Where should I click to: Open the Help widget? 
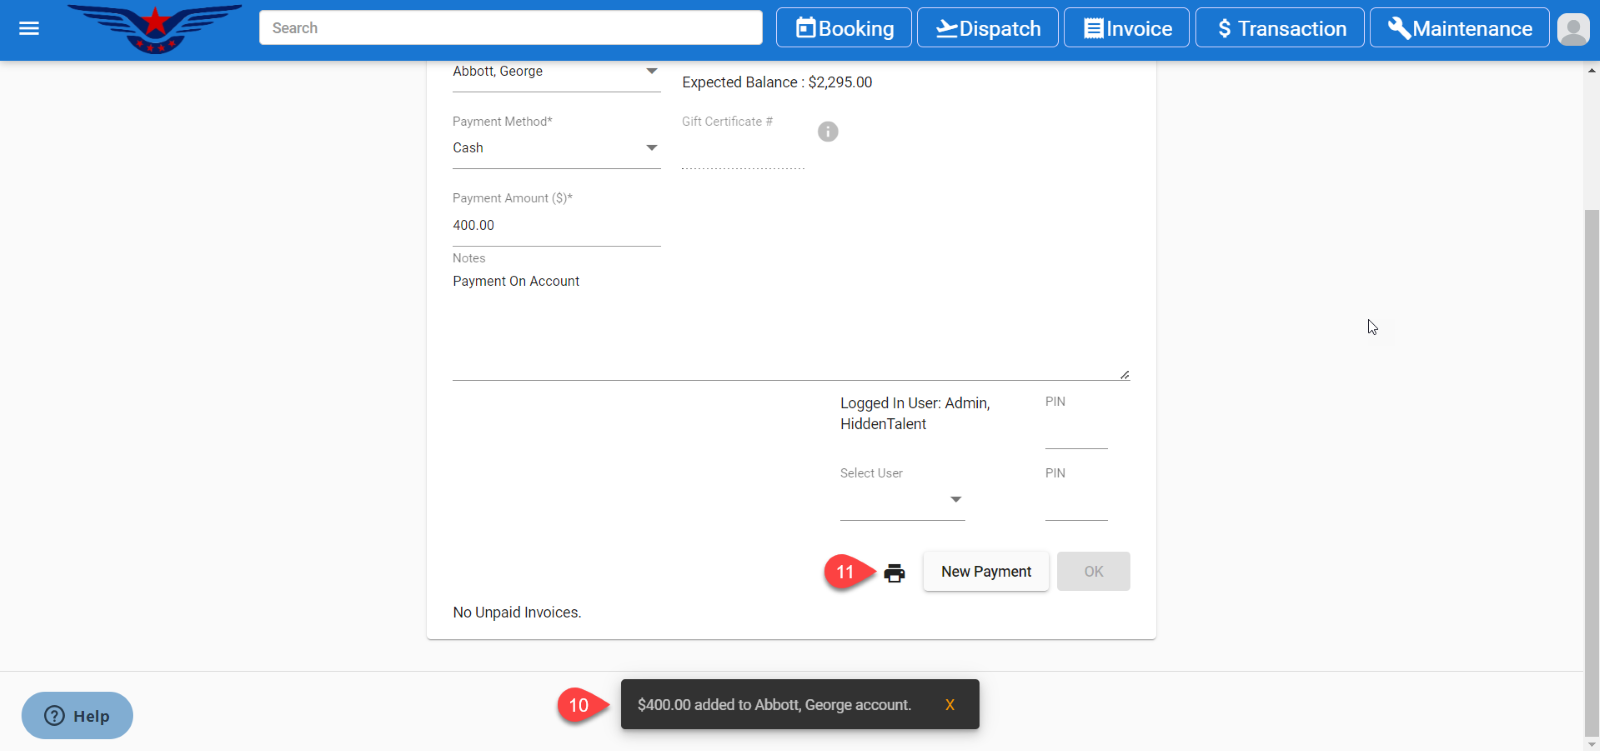77,716
